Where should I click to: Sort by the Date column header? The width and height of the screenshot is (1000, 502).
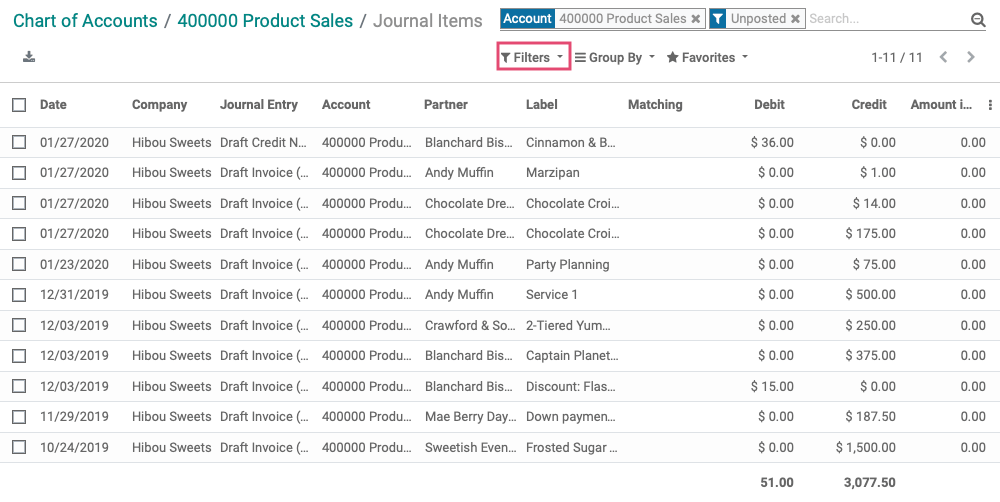click(x=53, y=105)
